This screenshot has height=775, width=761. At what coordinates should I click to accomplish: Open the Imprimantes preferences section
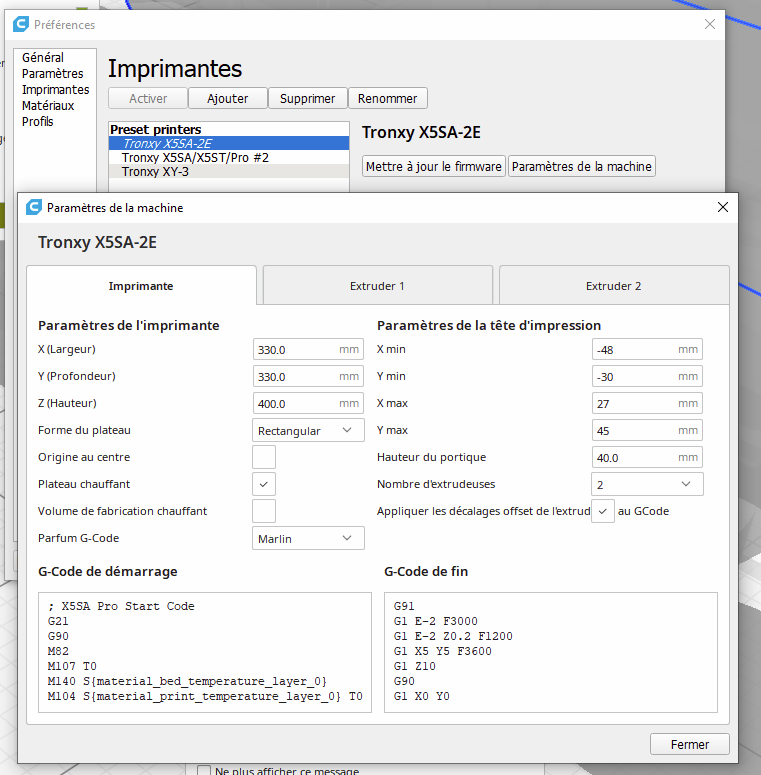(55, 89)
